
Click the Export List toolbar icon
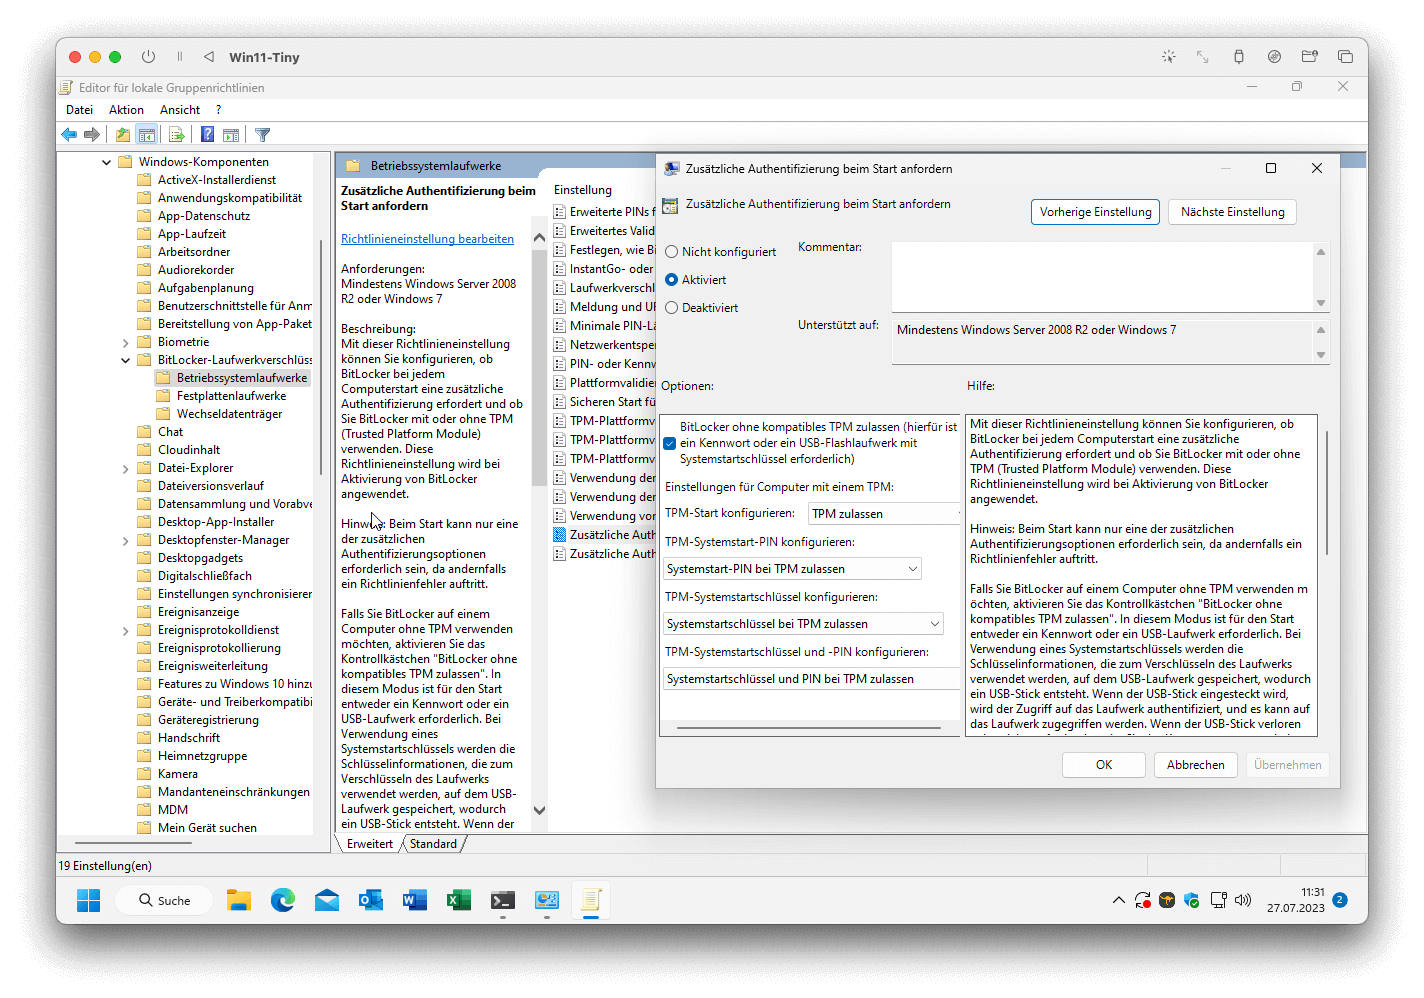(177, 134)
